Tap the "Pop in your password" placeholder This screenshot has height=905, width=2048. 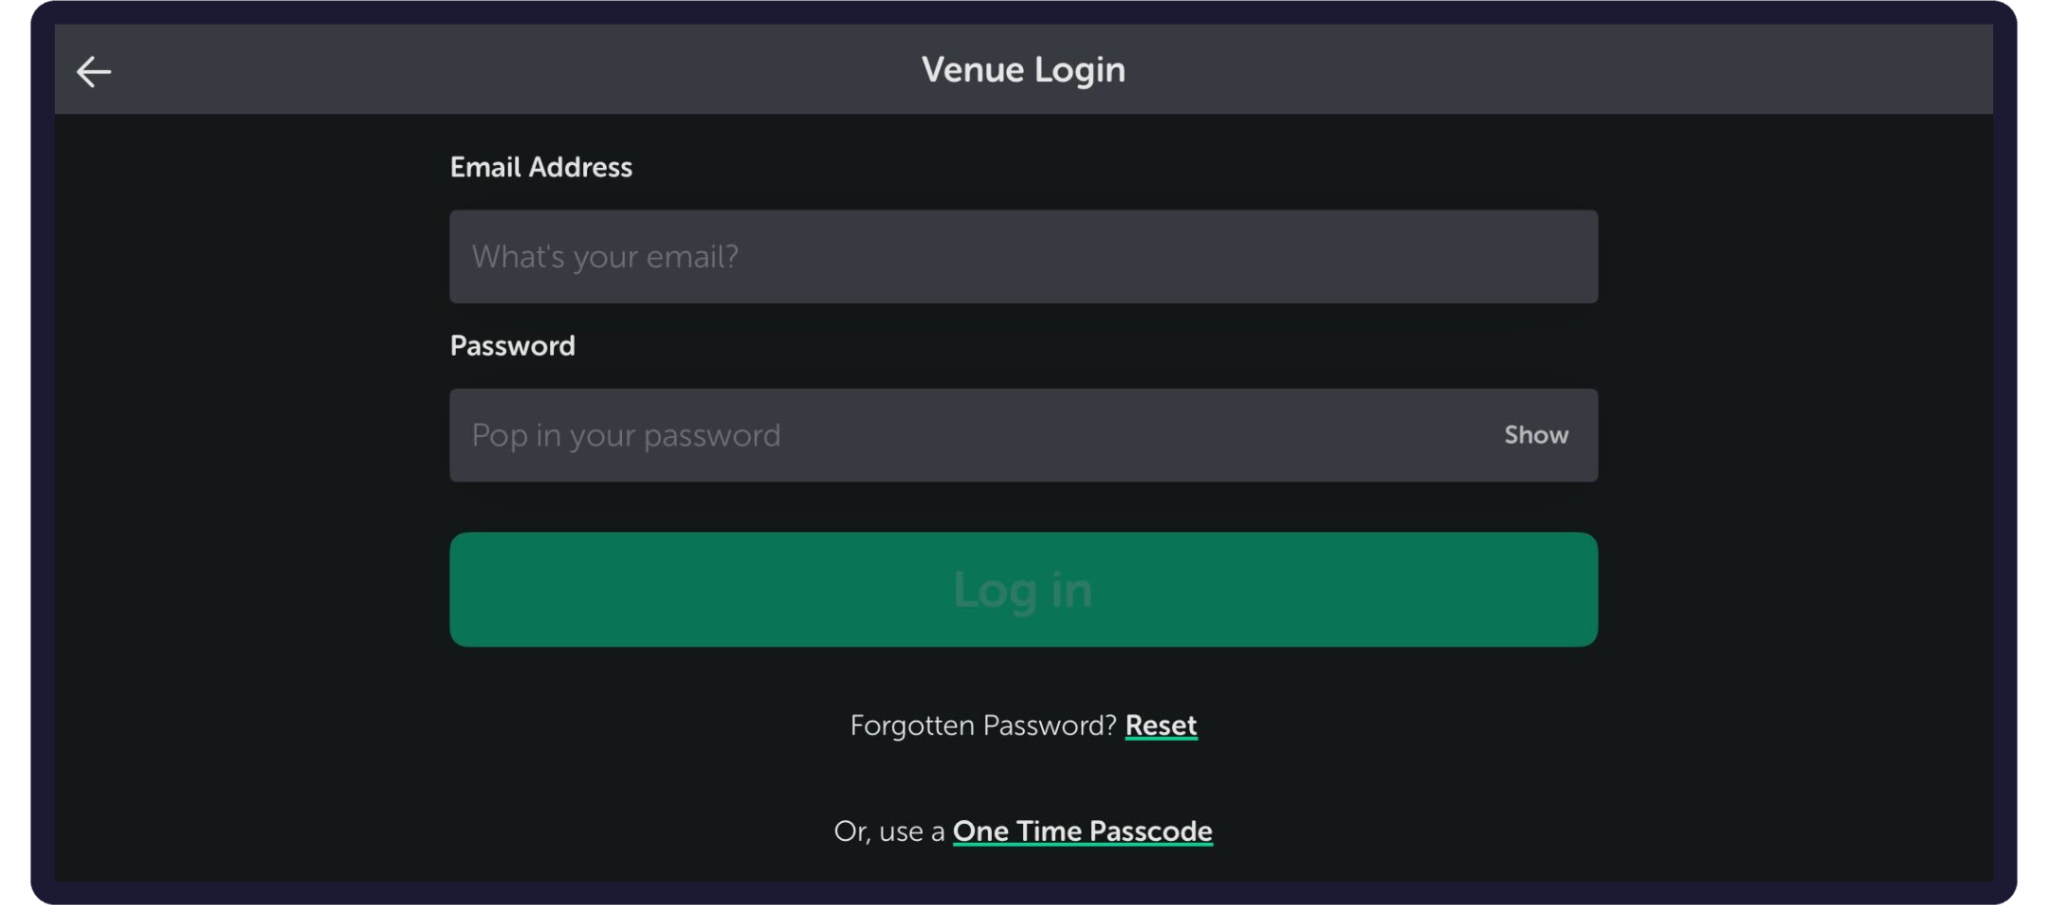pyautogui.click(x=626, y=436)
